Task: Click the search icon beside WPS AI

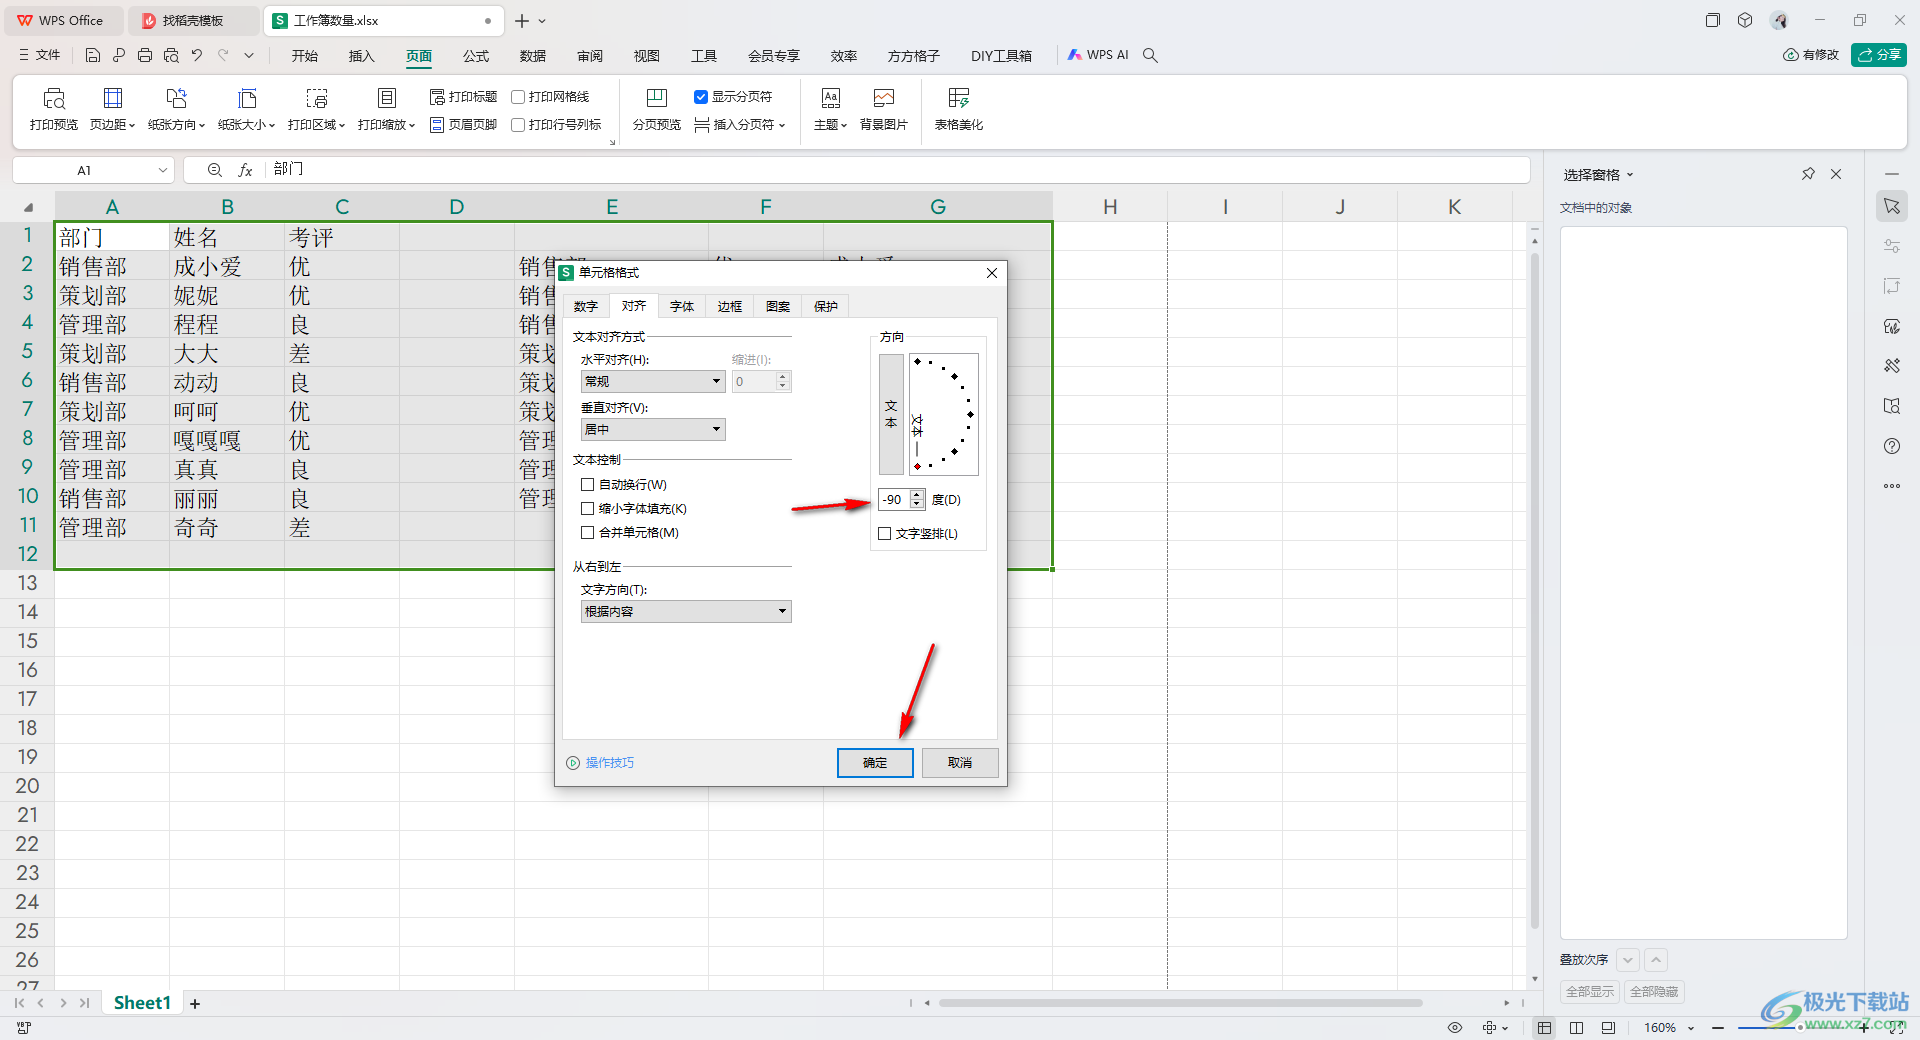Action: 1151,56
